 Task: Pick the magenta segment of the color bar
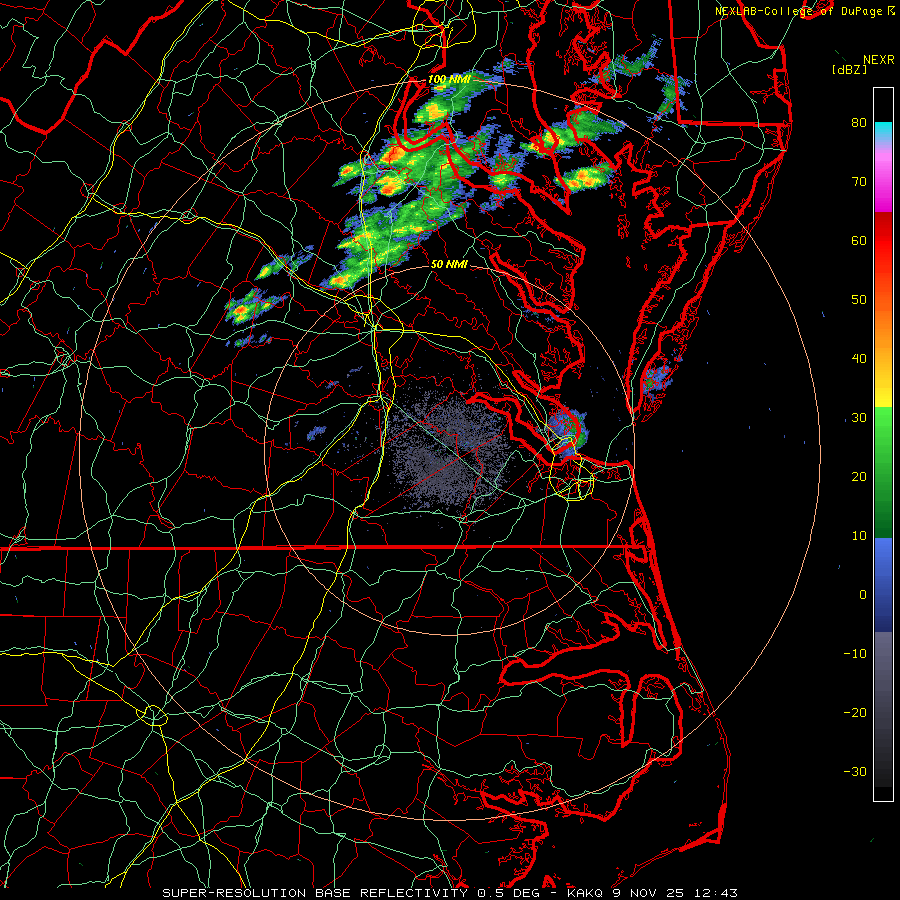[883, 189]
